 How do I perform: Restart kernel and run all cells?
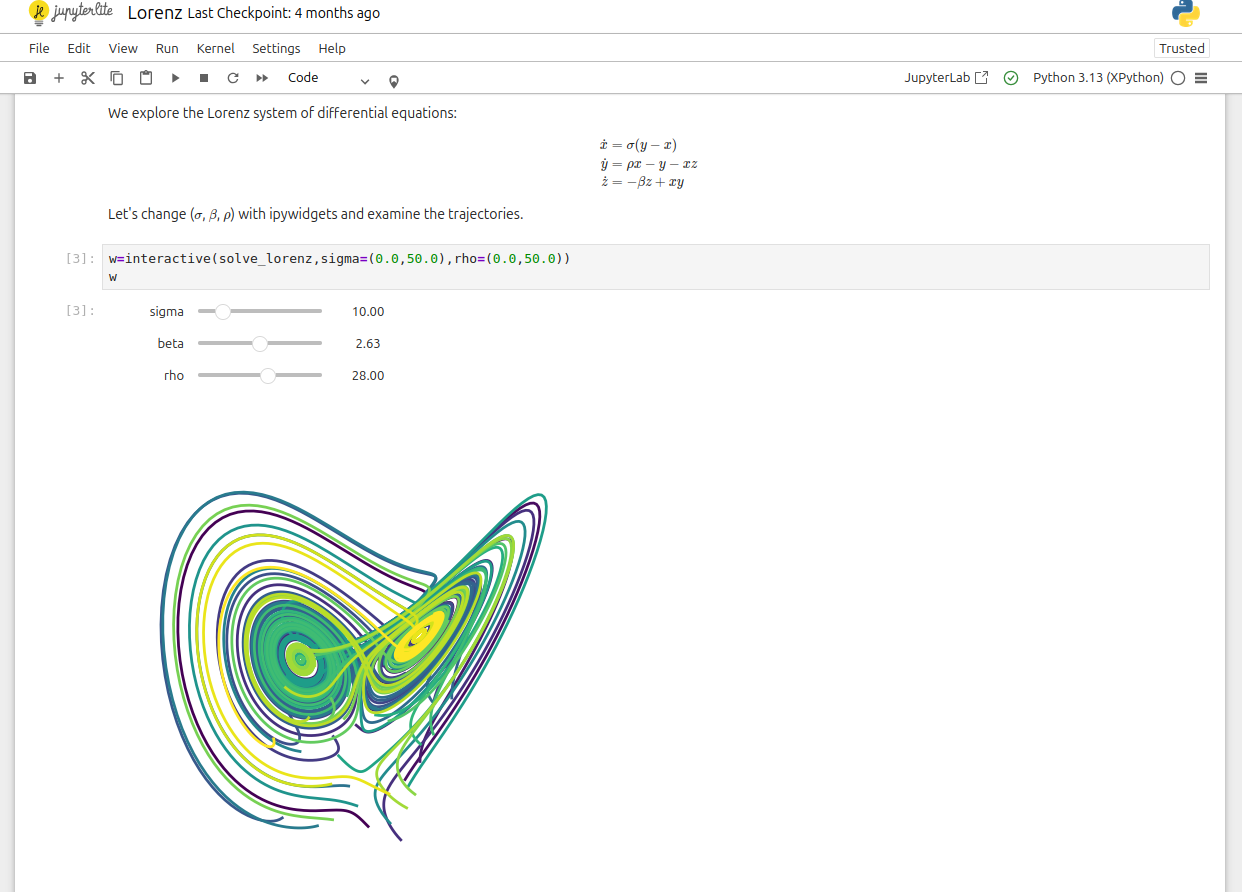[262, 78]
